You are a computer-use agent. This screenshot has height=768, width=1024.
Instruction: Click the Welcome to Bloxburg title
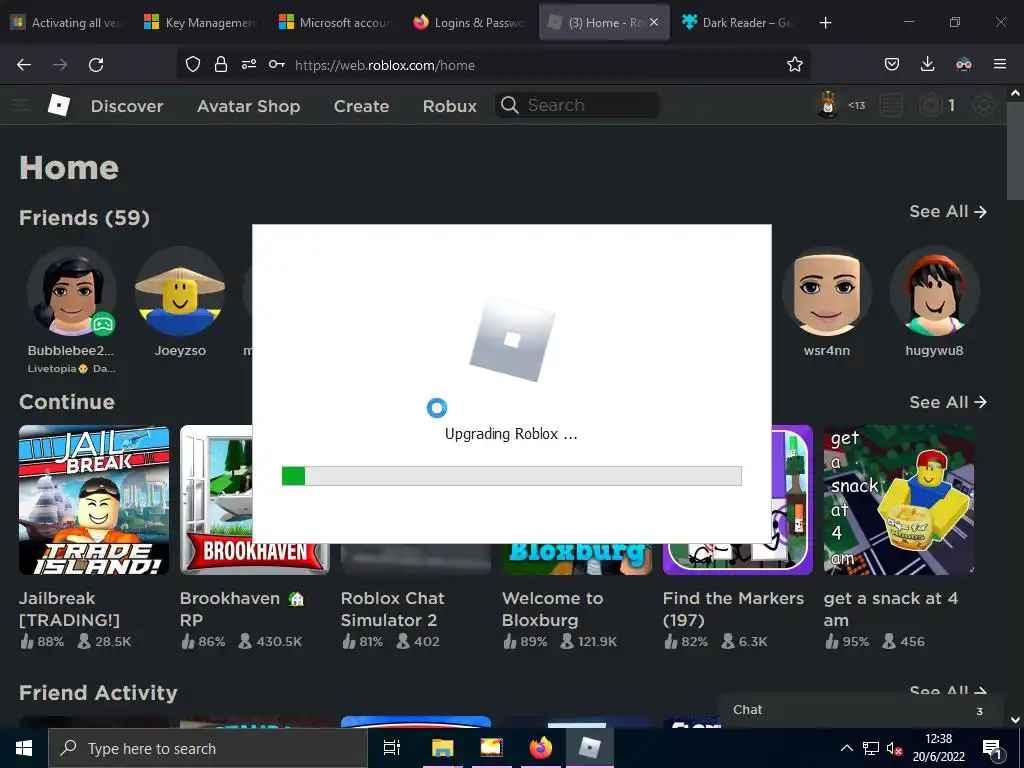[552, 609]
